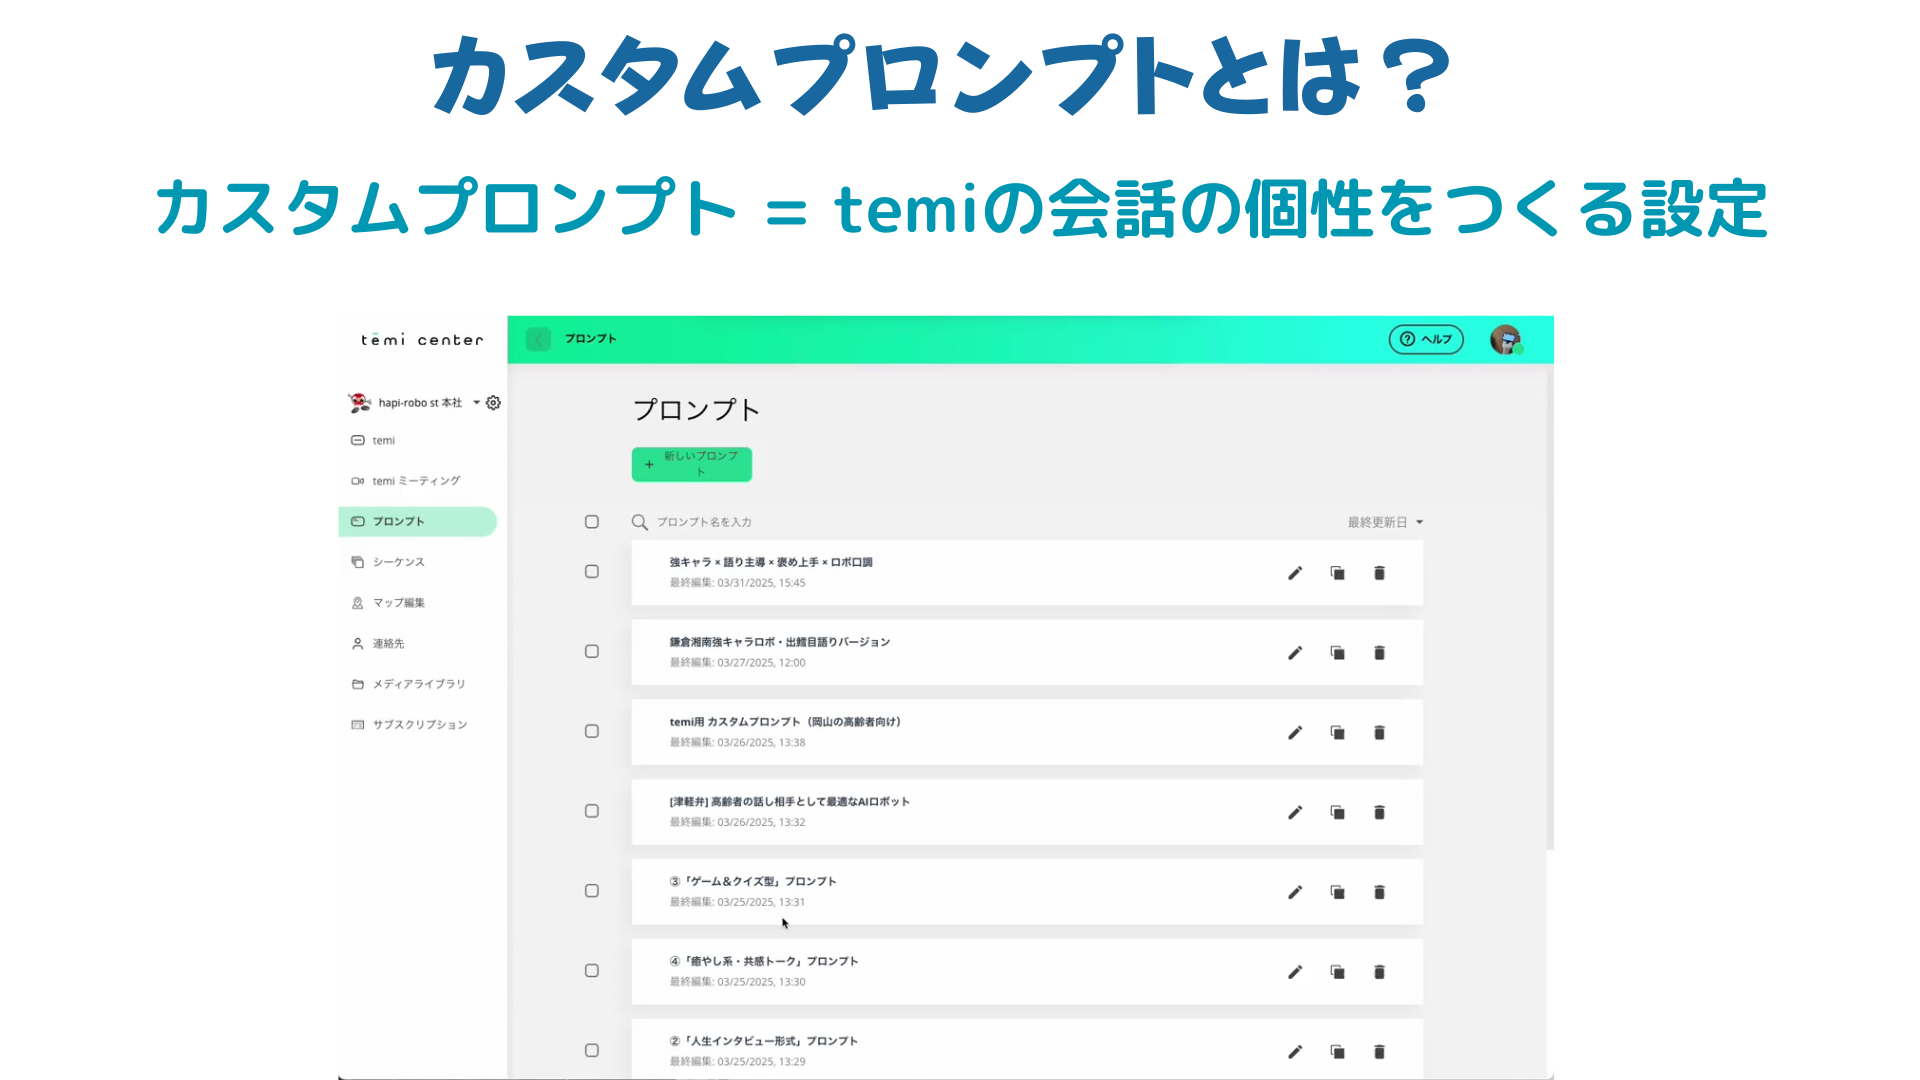Delete the ④「癒やし系・共感トーク」prompt
The height and width of the screenshot is (1080, 1920).
click(x=1379, y=972)
